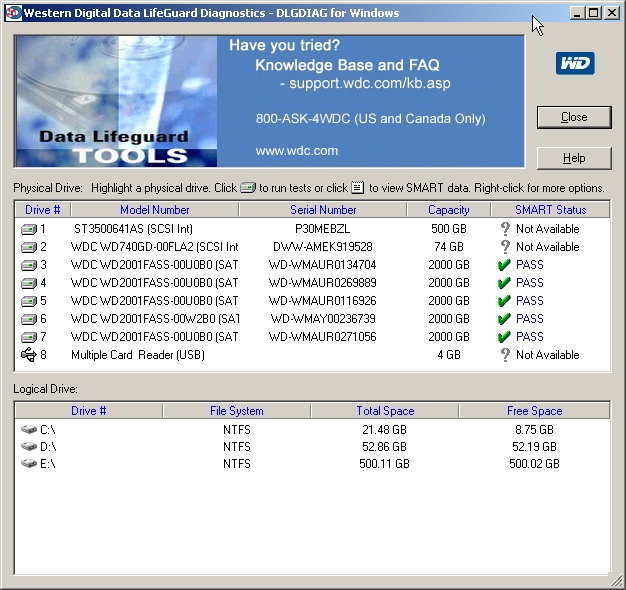
Task: Click free space 52.19 GB
Action: pos(534,446)
